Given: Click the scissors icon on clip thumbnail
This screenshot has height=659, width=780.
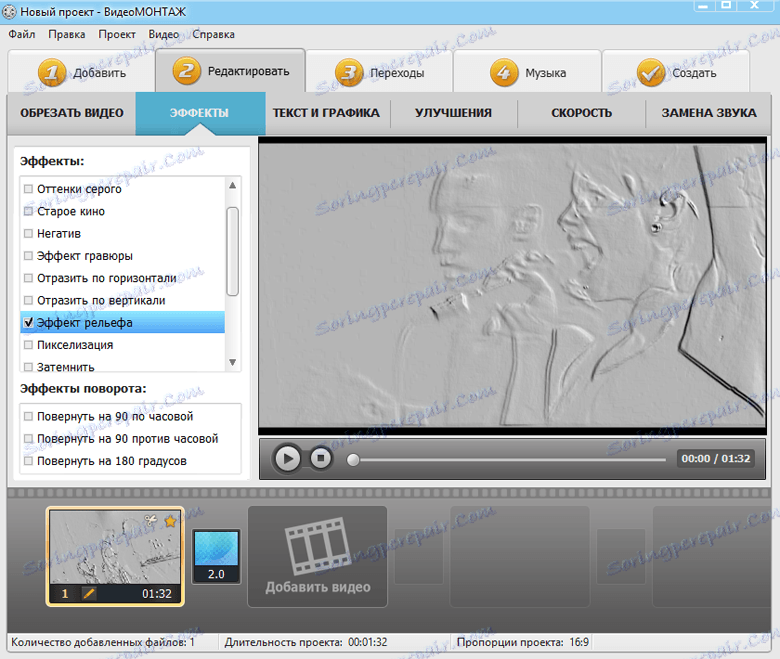Looking at the screenshot, I should click(150, 520).
